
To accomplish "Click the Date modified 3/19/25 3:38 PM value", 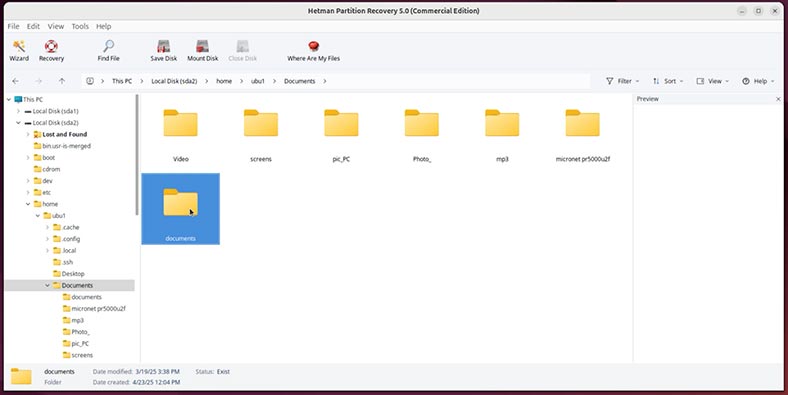I will pyautogui.click(x=157, y=372).
